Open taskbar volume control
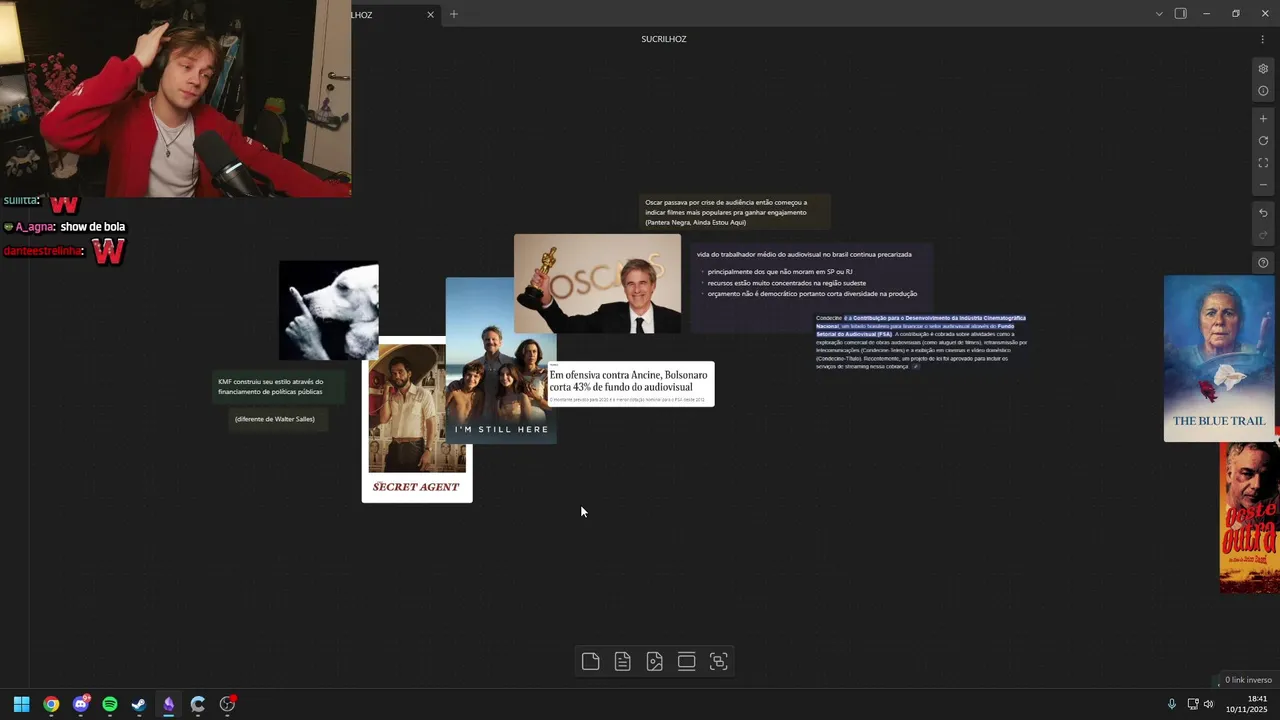 pyautogui.click(x=1208, y=704)
